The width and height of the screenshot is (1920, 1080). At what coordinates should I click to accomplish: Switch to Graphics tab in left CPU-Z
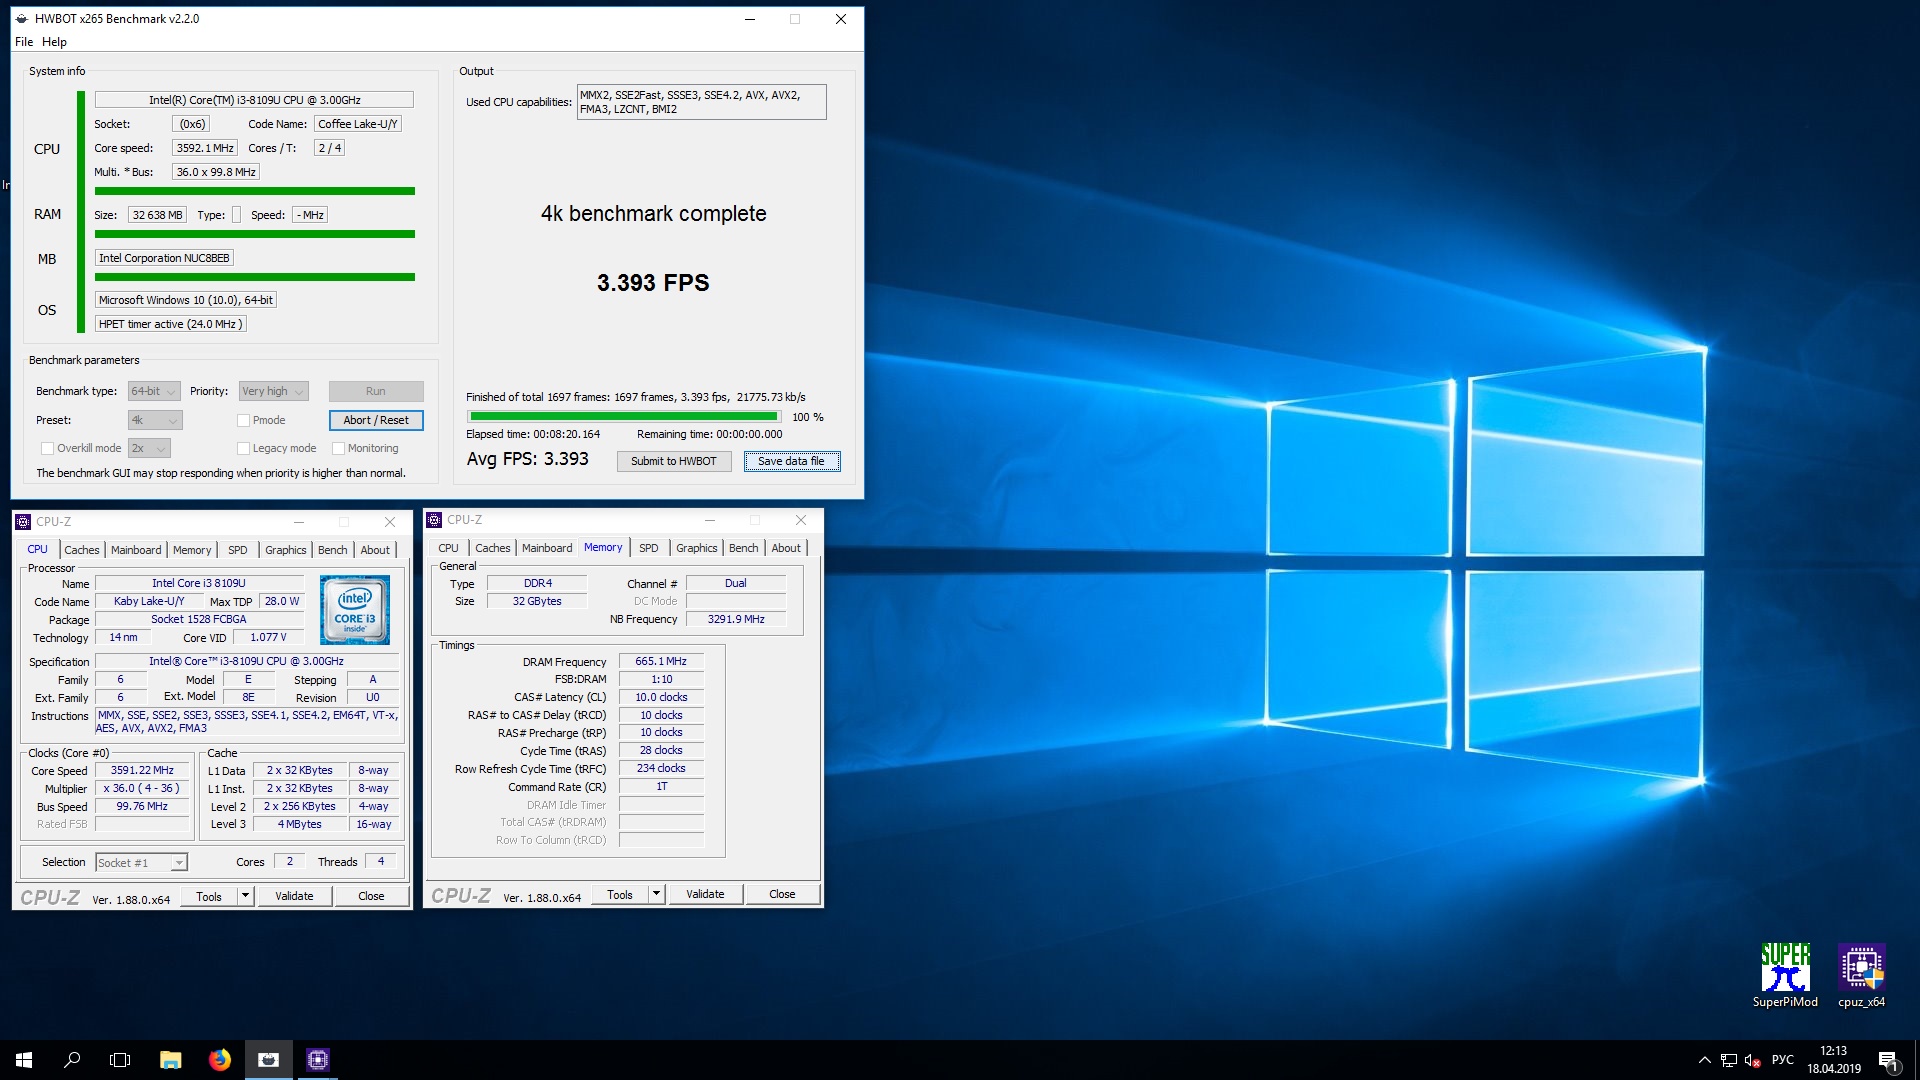coord(286,550)
